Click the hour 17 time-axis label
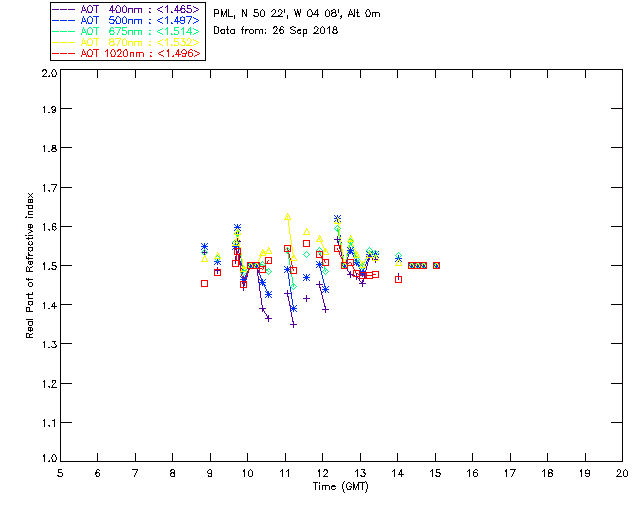 pyautogui.click(x=510, y=473)
